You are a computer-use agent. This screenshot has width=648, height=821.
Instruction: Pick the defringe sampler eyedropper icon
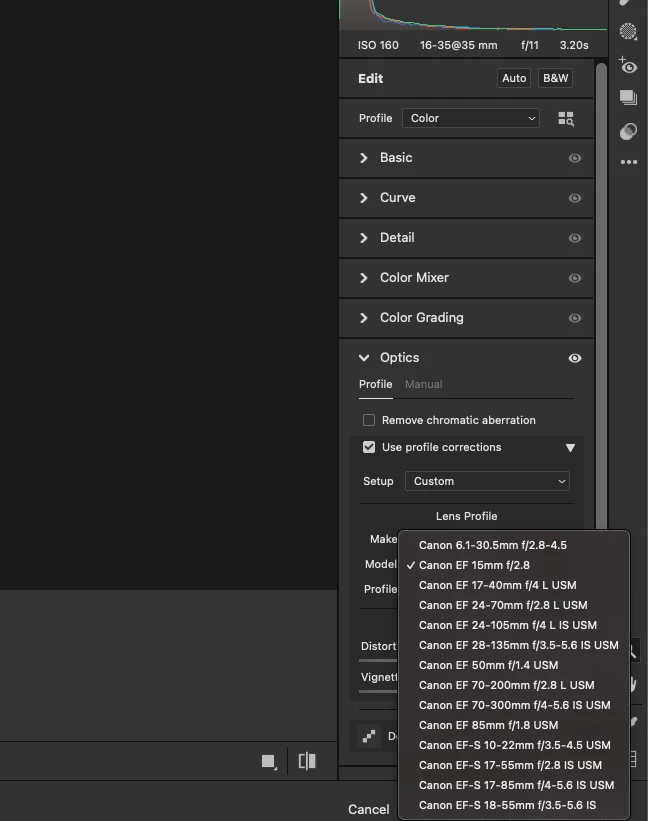coord(369,736)
